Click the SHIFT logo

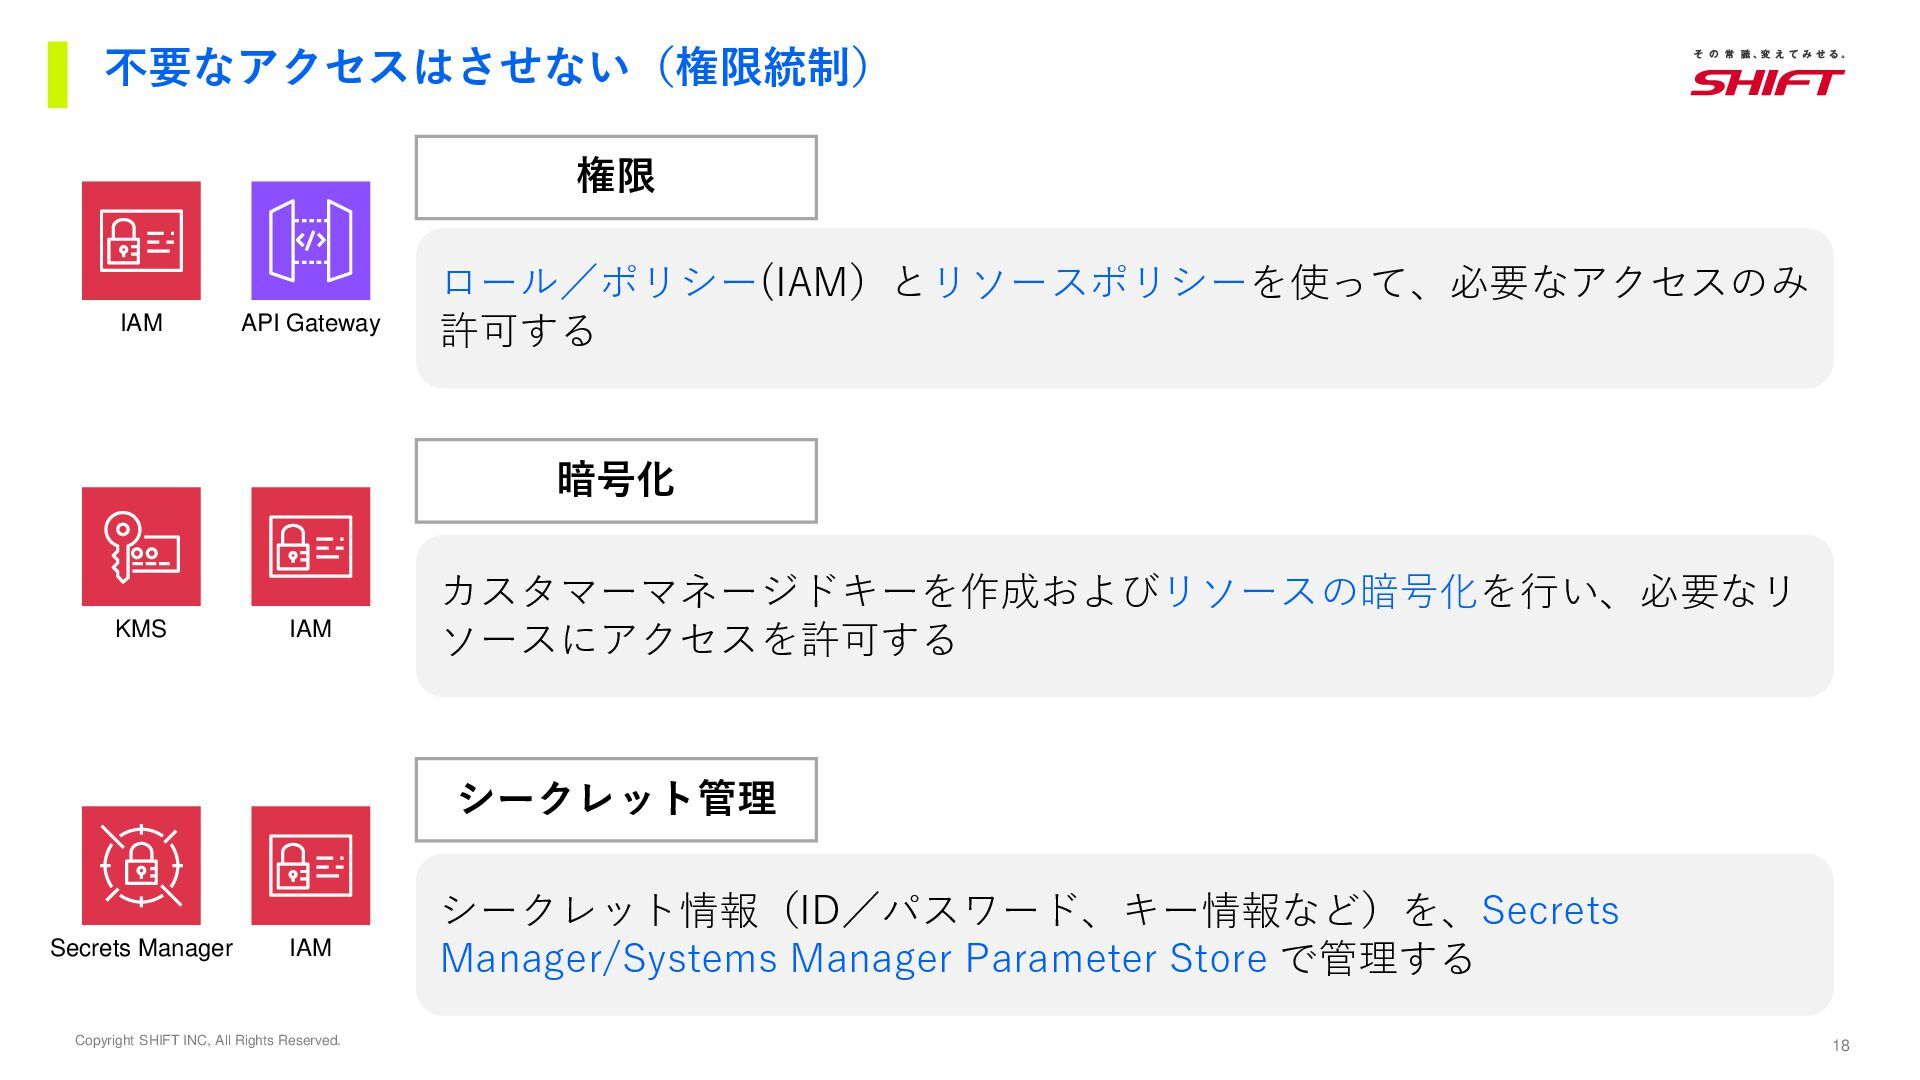[x=1767, y=74]
